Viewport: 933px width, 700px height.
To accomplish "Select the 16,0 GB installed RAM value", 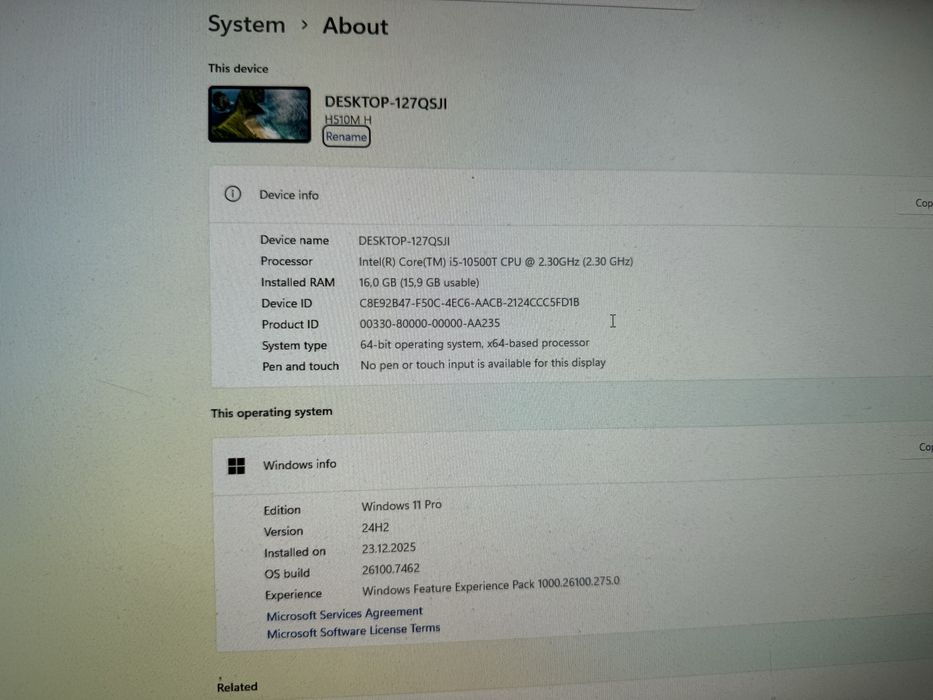I will click(x=419, y=282).
